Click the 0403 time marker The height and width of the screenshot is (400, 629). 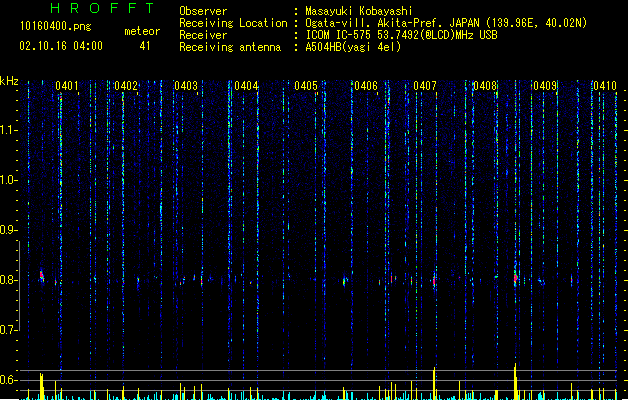[186, 86]
